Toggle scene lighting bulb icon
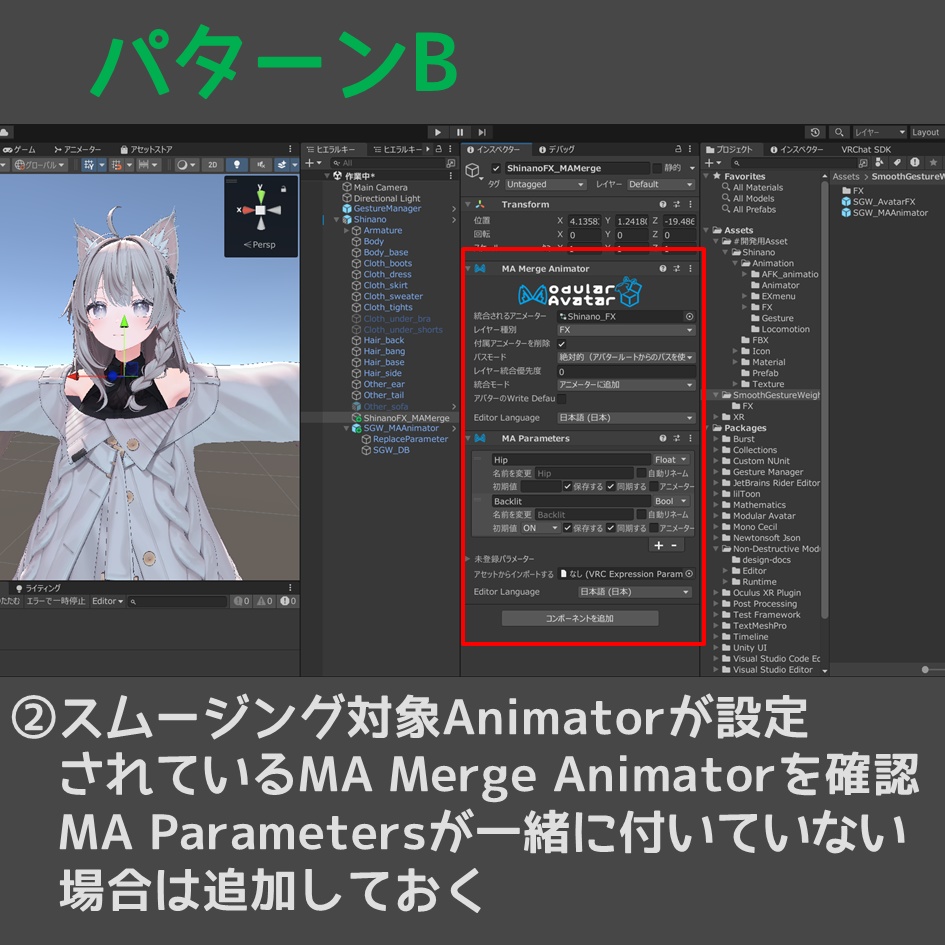945x945 pixels. click(x=236, y=163)
